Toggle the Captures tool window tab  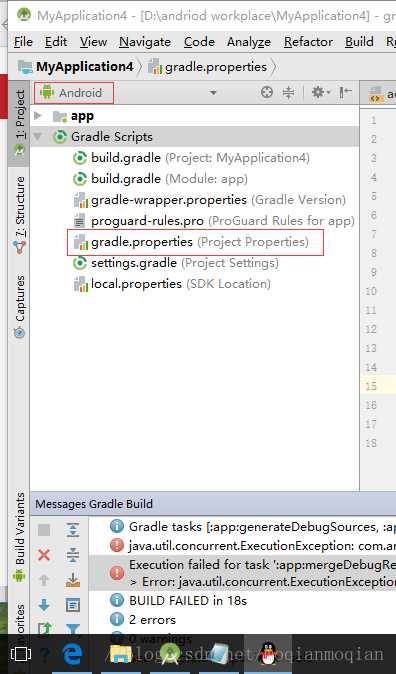pyautogui.click(x=19, y=307)
